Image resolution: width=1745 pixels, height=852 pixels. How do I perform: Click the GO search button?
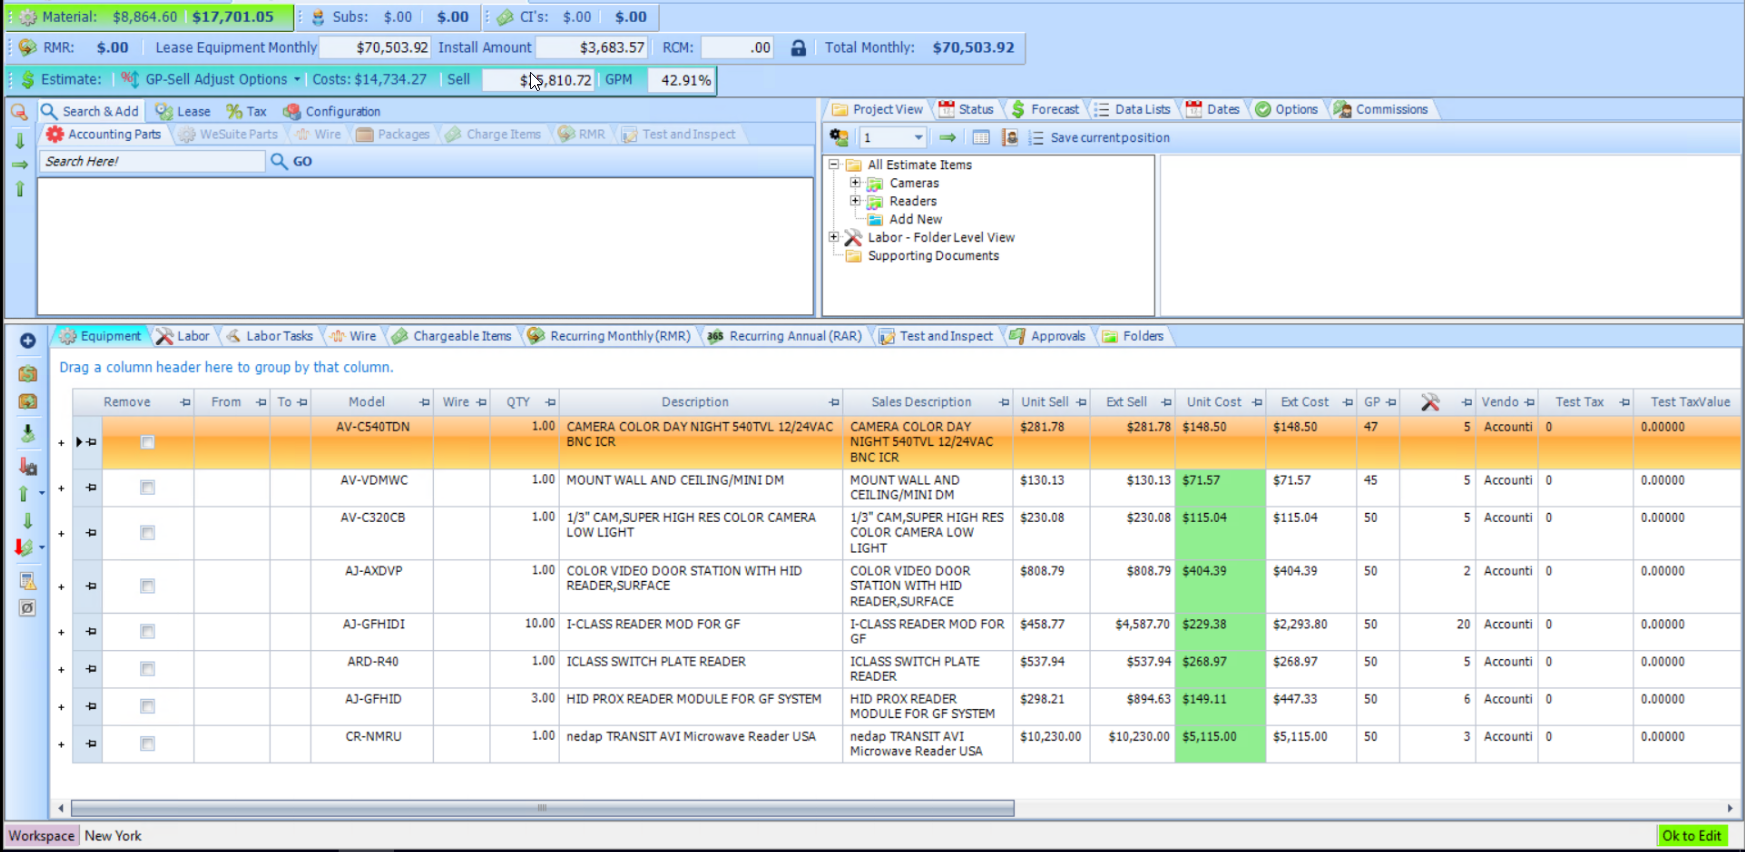[291, 161]
